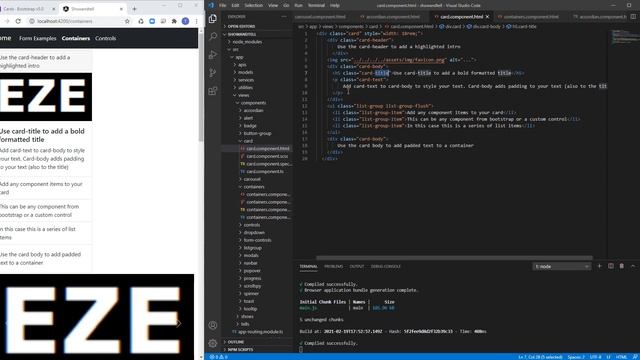
Task: Open the Run and Debug view
Action: click(213, 55)
